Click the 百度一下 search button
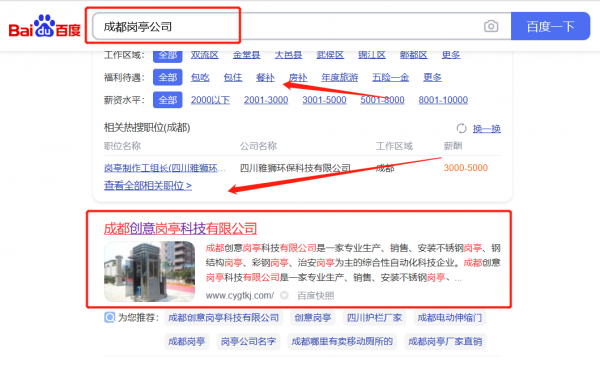 pyautogui.click(x=550, y=26)
